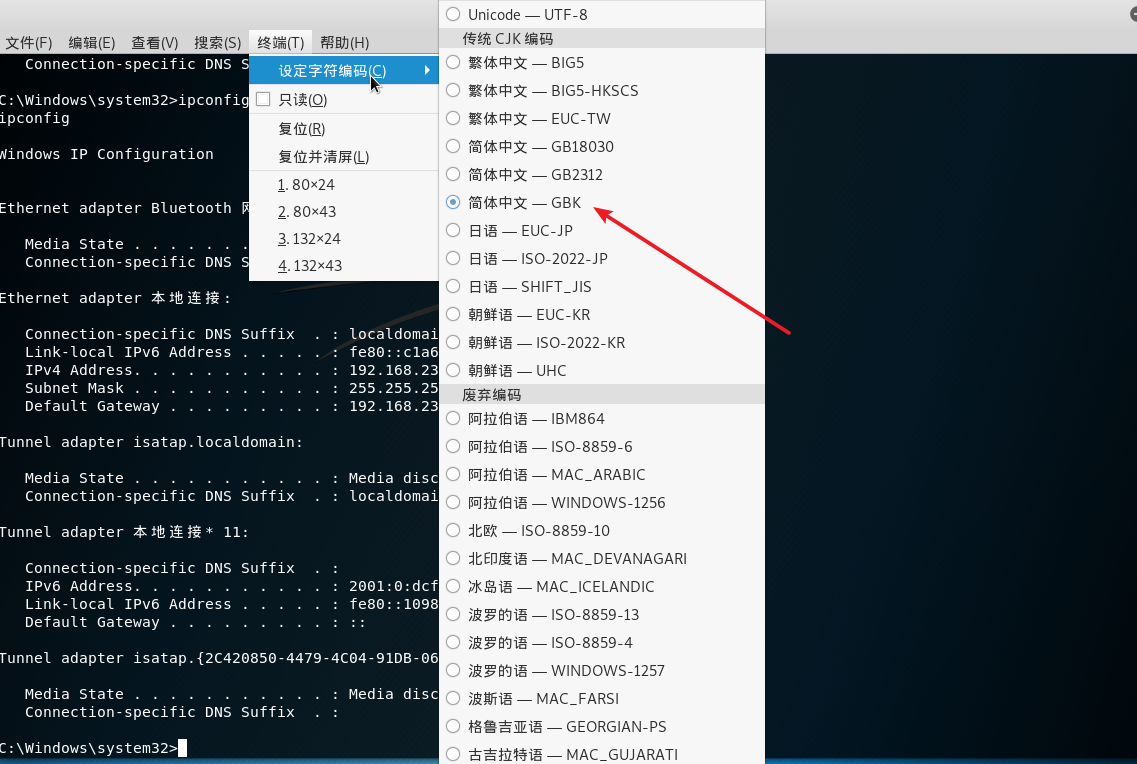Choose 复位(R) from the terminal menu
1137x764 pixels.
(x=301, y=129)
